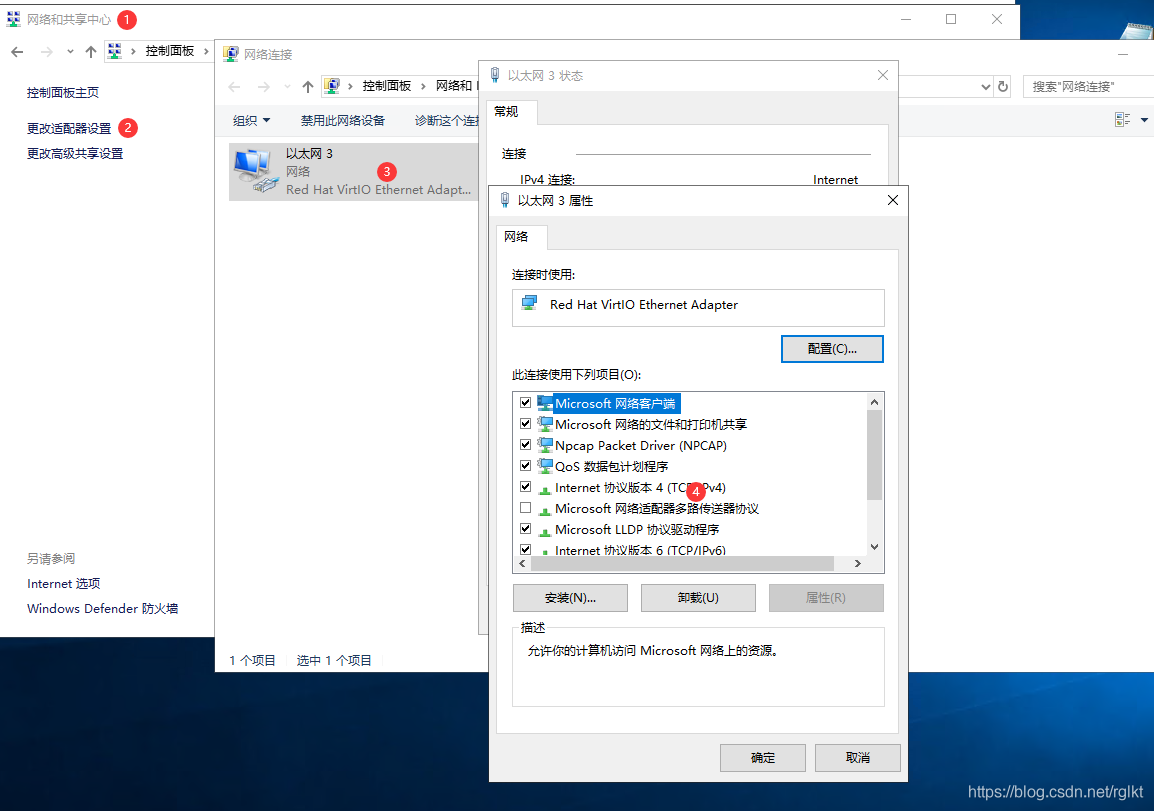Viewport: 1154px width, 811px height.
Task: Click the 配置(C)... button
Action: [832, 349]
